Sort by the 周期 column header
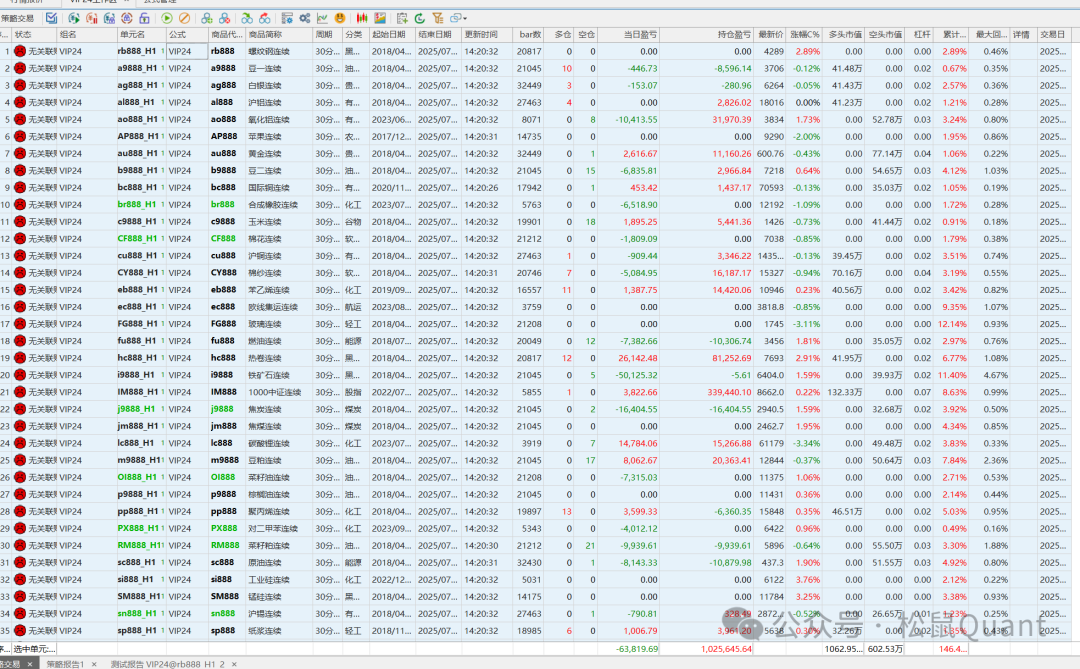1080x669 pixels. [326, 34]
